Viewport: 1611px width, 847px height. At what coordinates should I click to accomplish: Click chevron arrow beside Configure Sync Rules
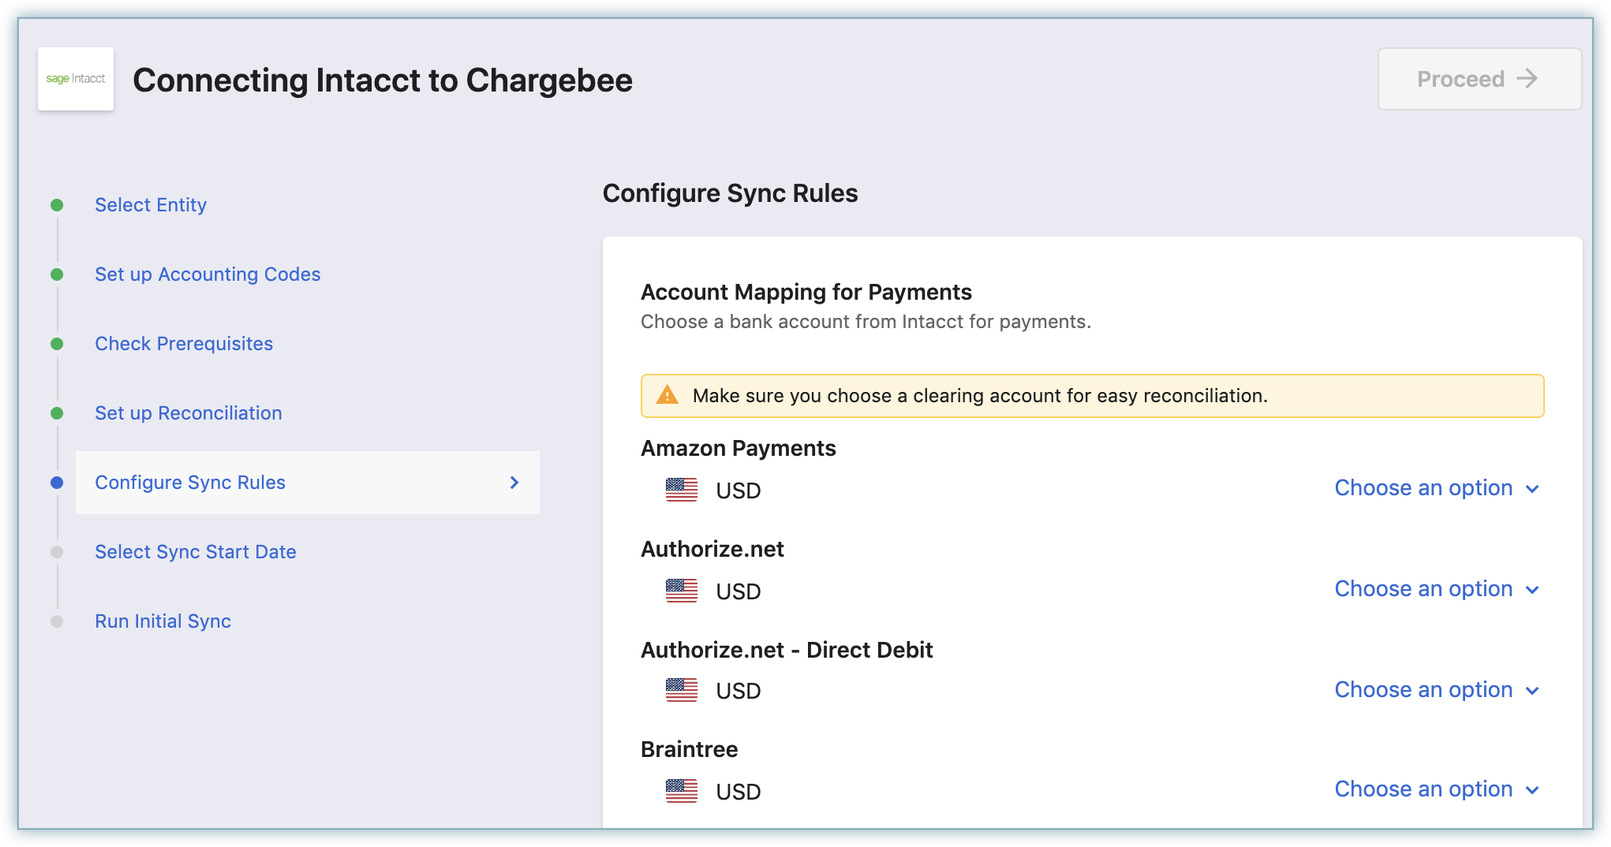(514, 483)
